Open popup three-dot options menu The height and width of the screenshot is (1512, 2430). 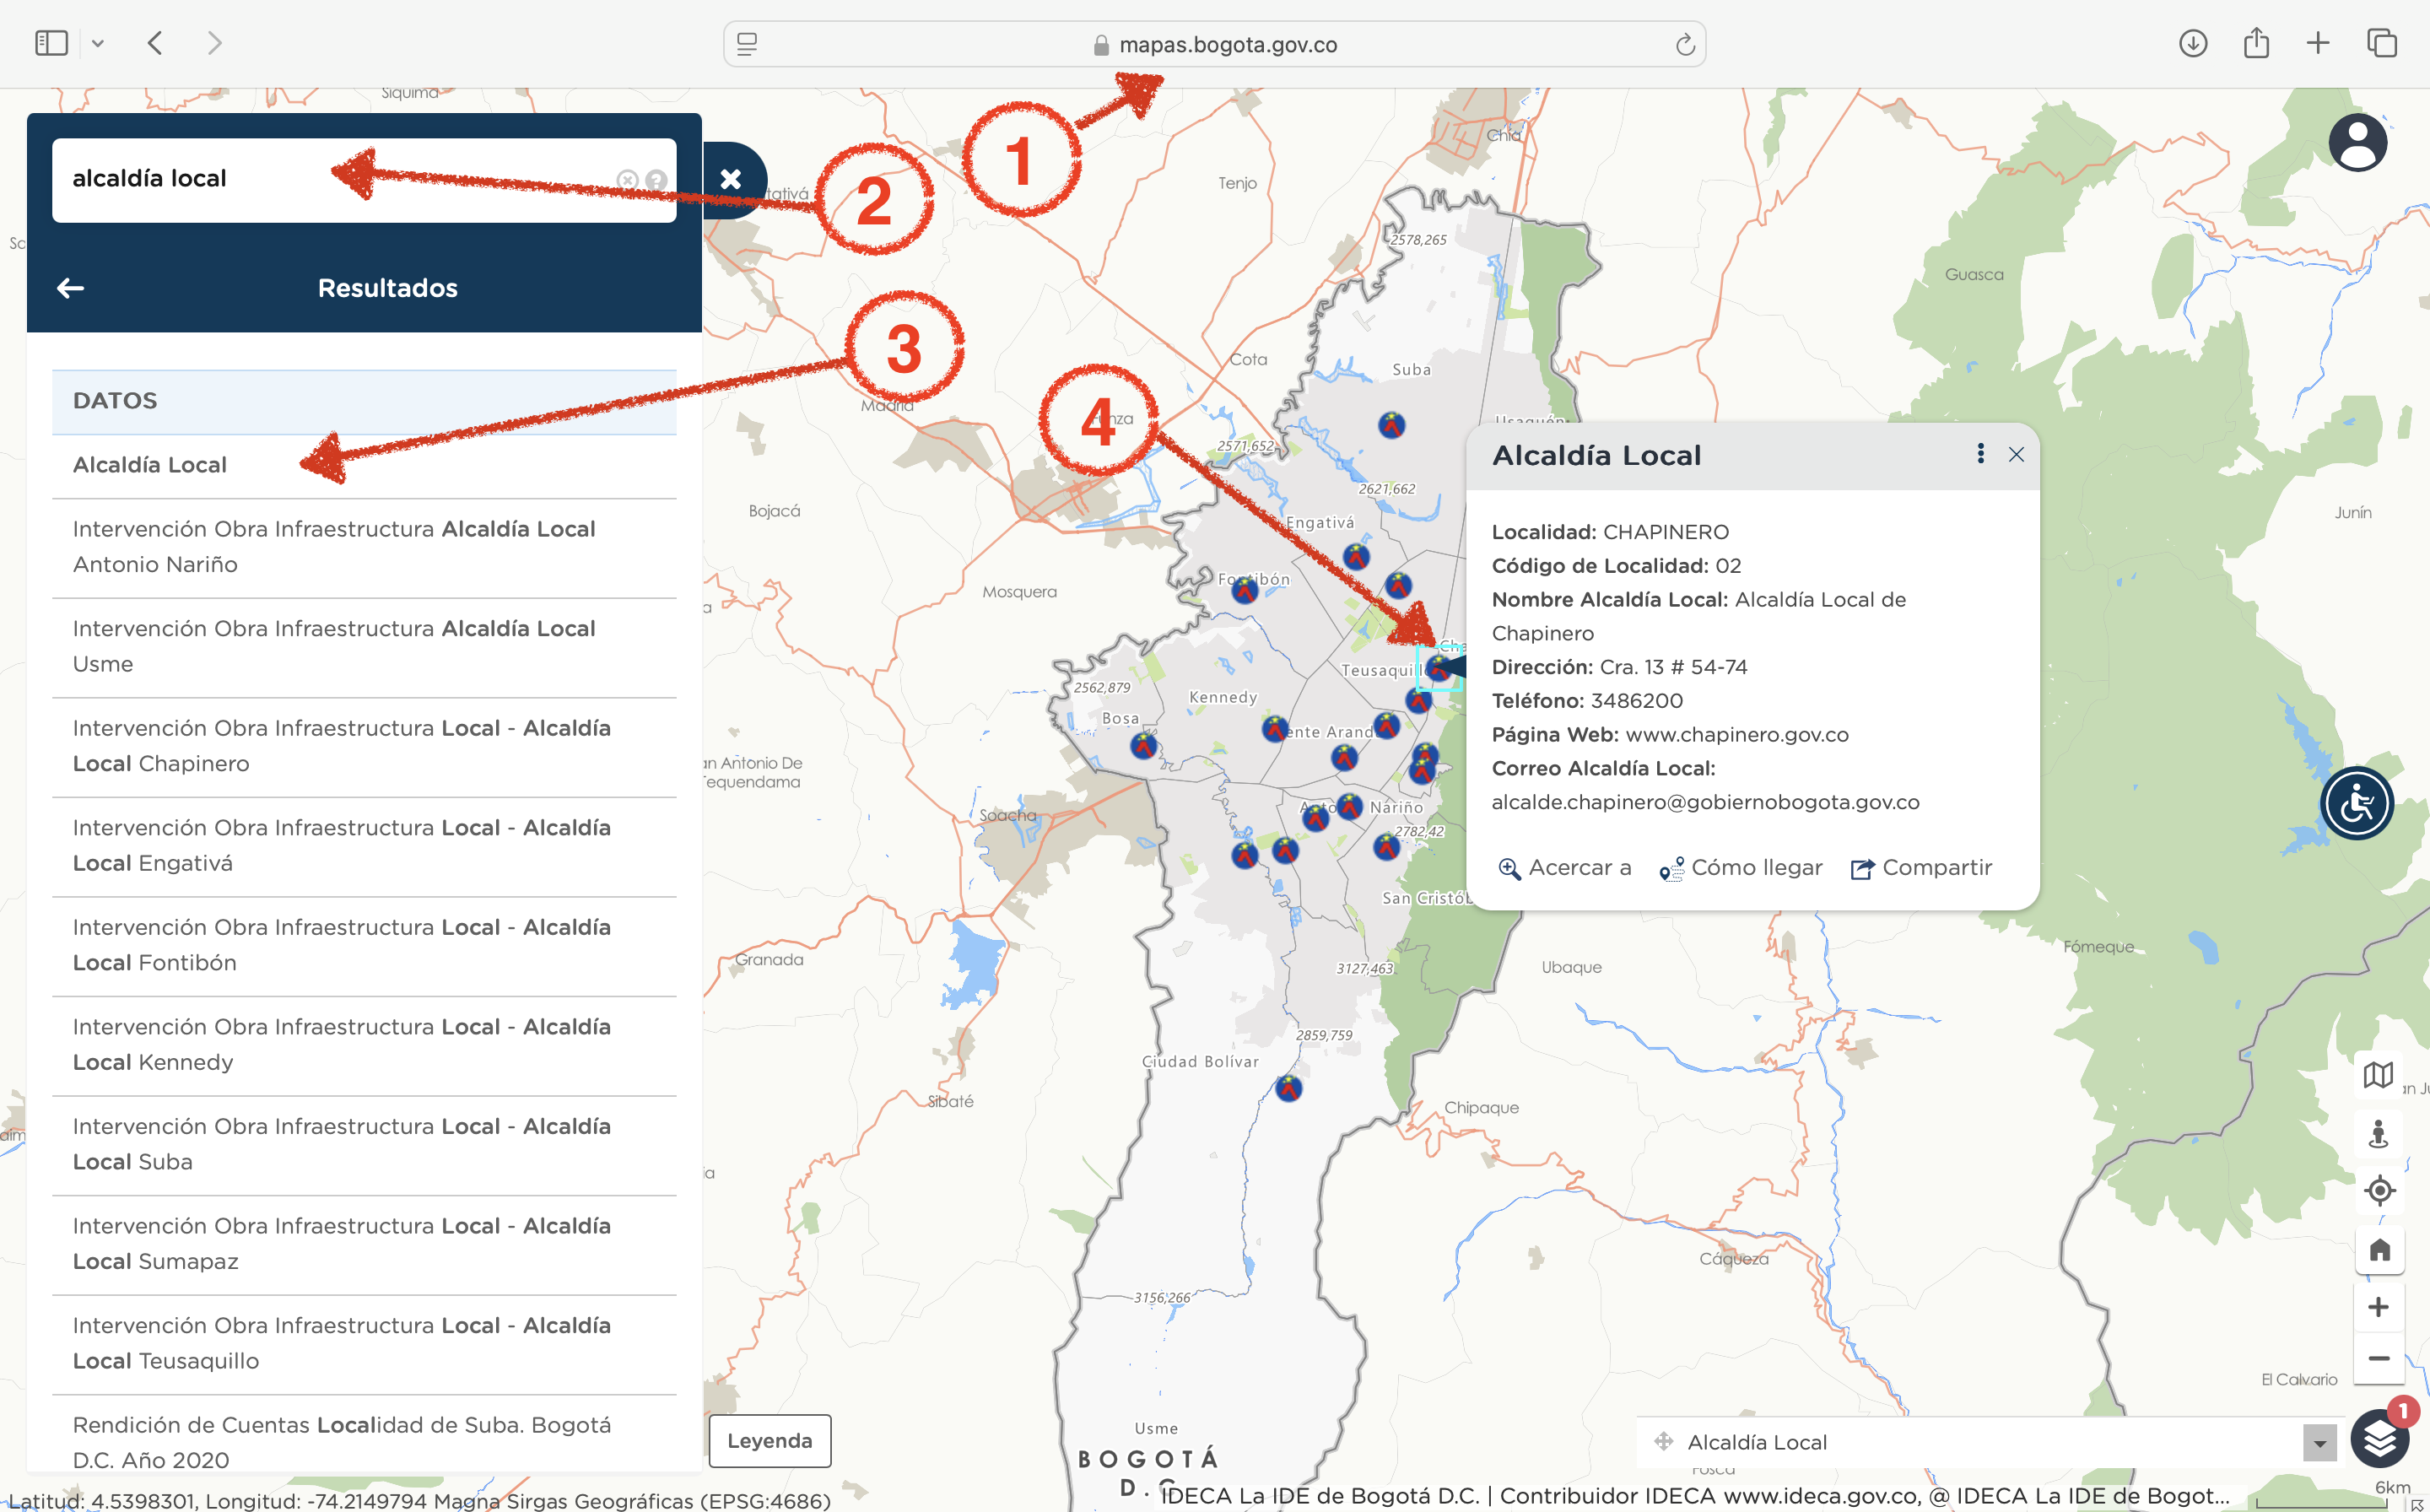pyautogui.click(x=1980, y=454)
